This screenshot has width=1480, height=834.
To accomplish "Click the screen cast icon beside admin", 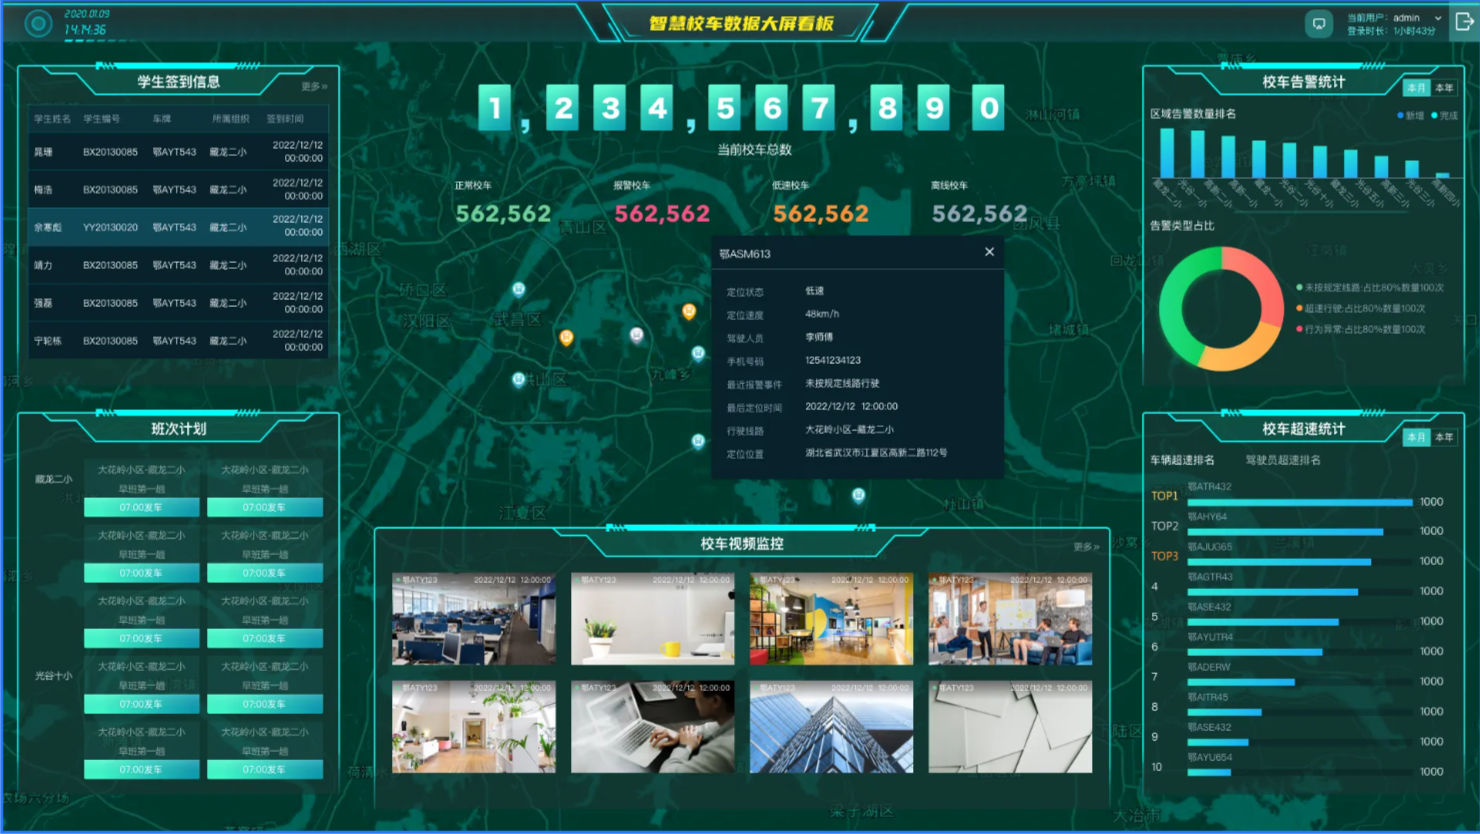I will (1318, 24).
